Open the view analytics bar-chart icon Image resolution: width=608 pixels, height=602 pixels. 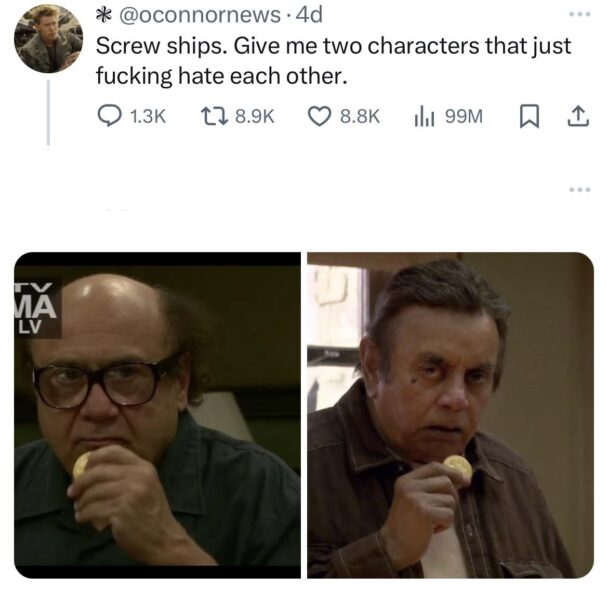pyautogui.click(x=424, y=116)
